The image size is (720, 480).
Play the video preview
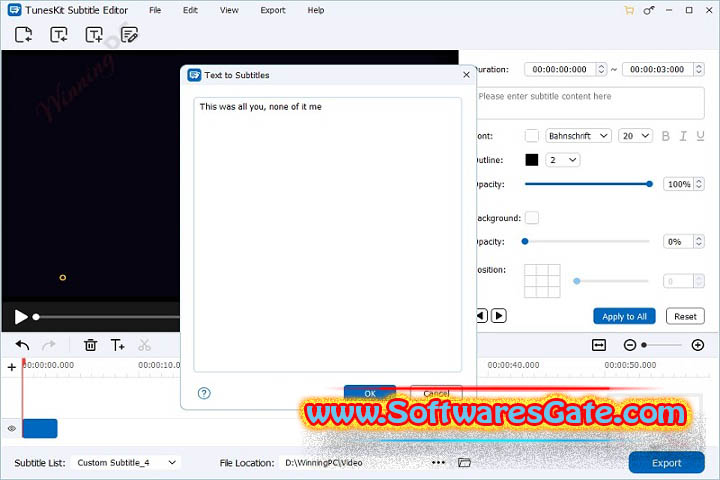pyautogui.click(x=20, y=317)
